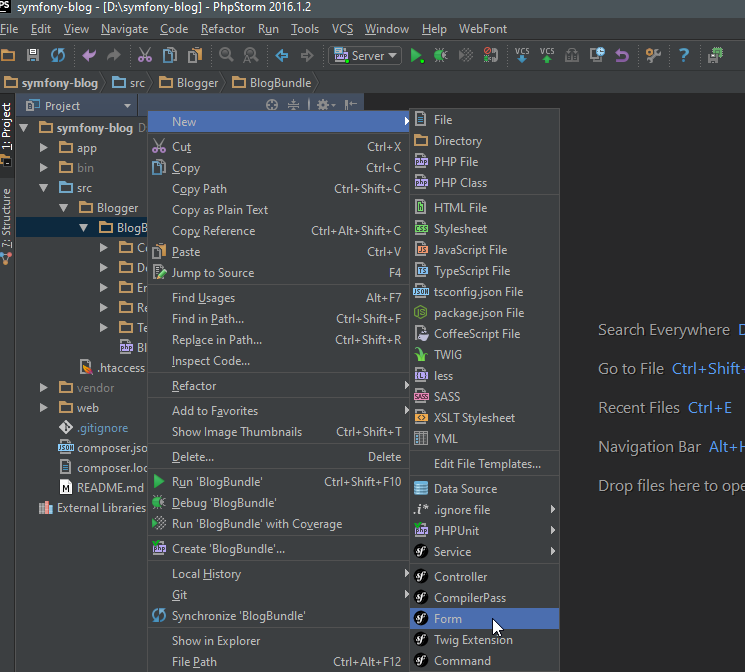Expand the app folder in the tree

43,147
